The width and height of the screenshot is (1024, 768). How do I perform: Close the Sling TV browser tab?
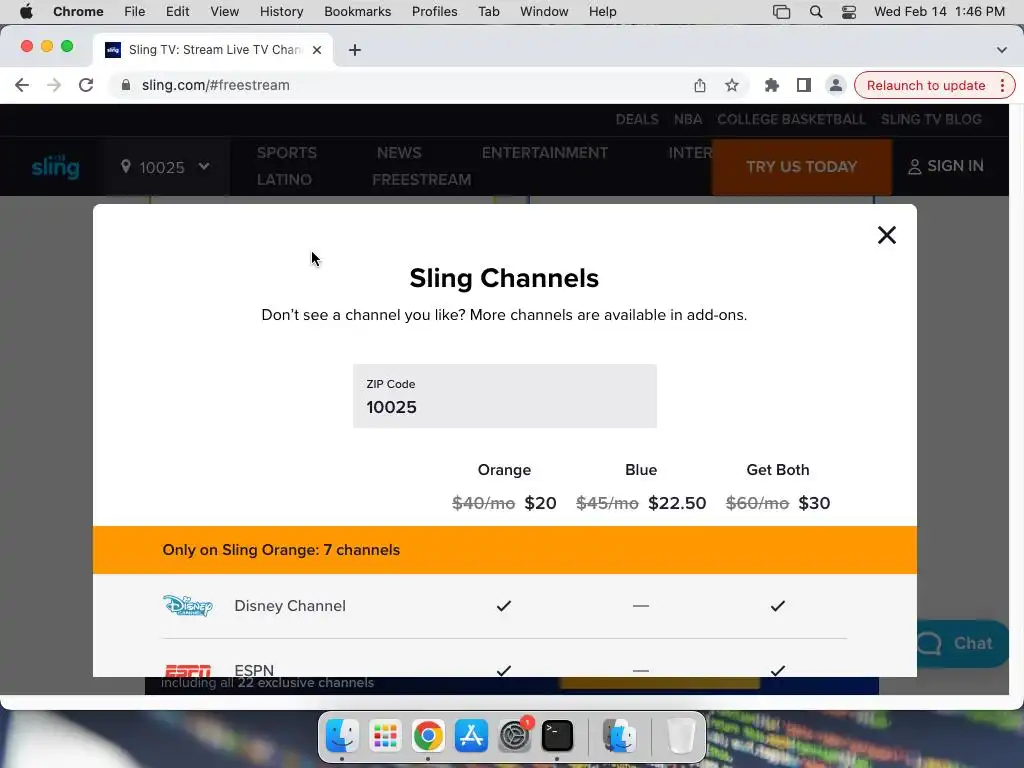click(317, 50)
